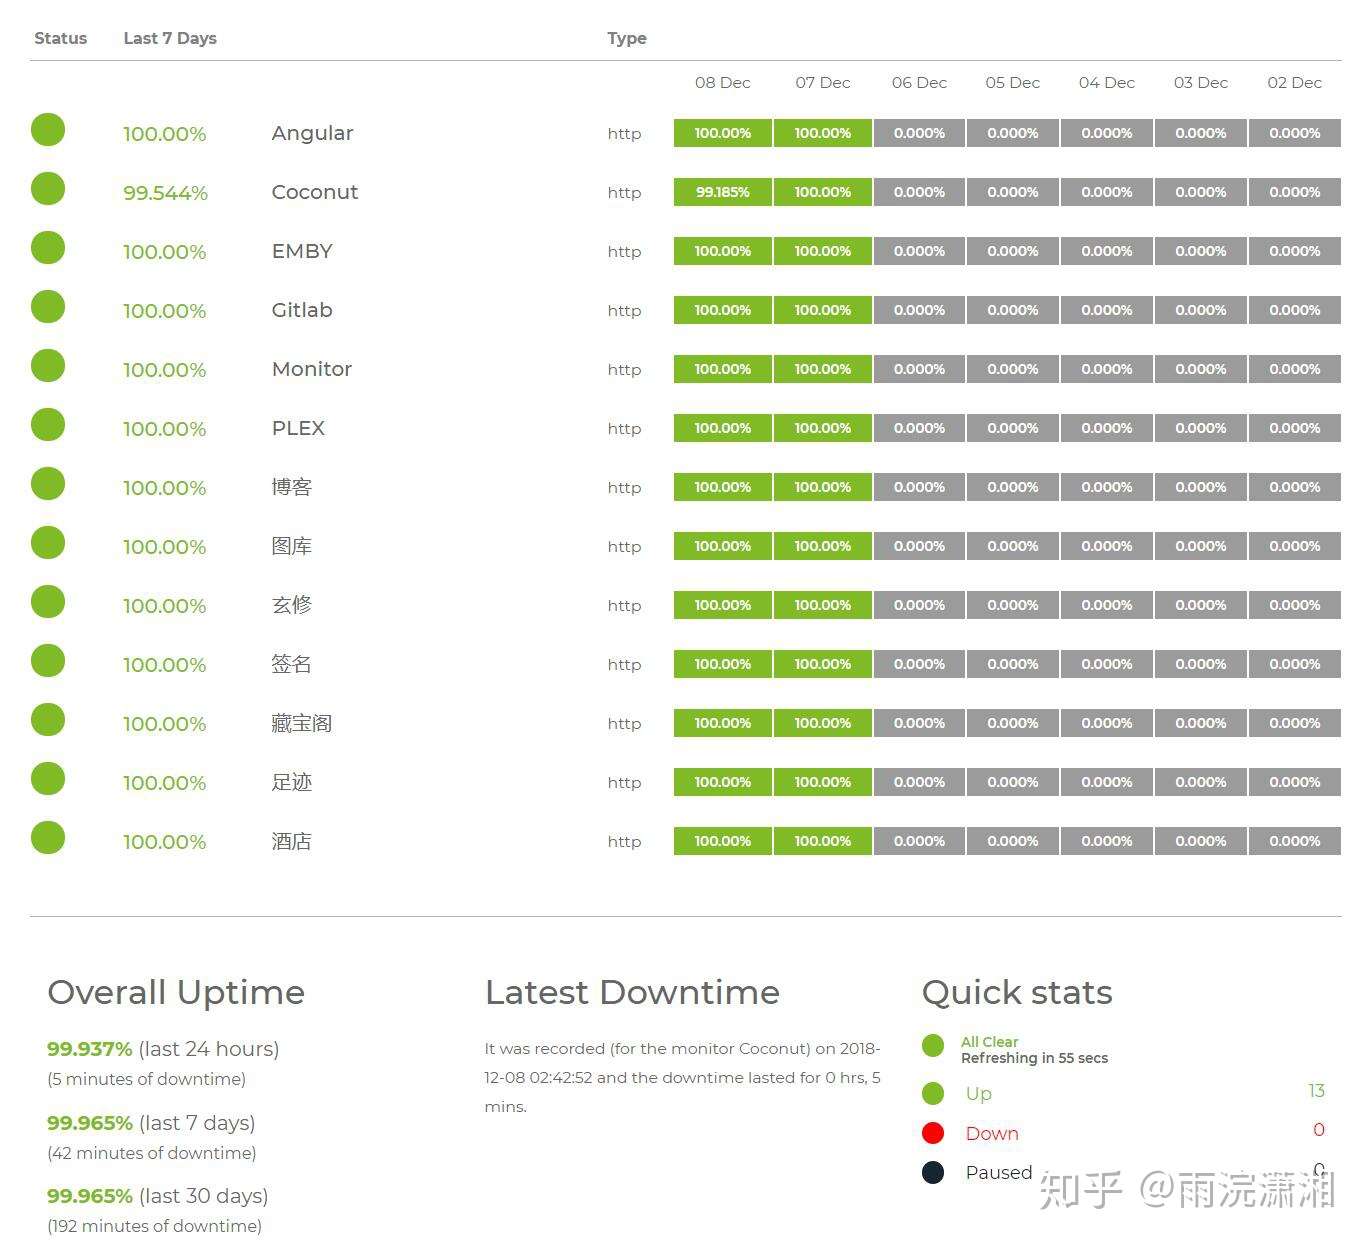
Task: Click the Gitlab row status dot
Action: (48, 307)
